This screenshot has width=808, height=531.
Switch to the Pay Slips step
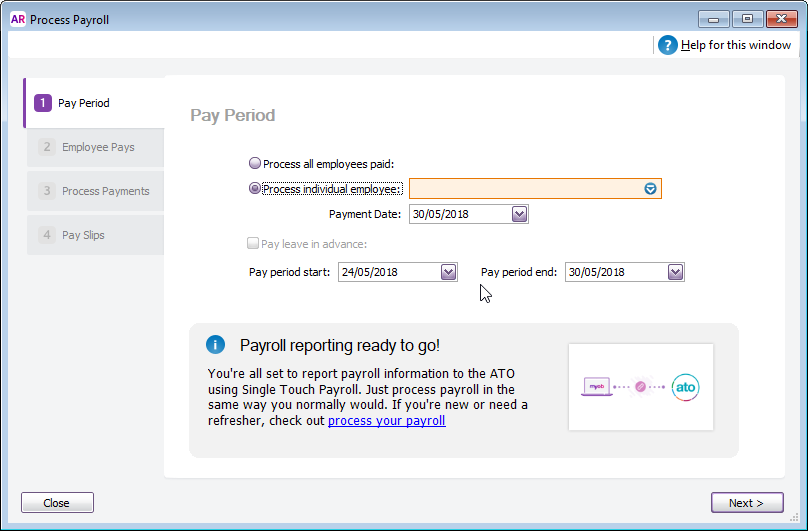coord(83,235)
